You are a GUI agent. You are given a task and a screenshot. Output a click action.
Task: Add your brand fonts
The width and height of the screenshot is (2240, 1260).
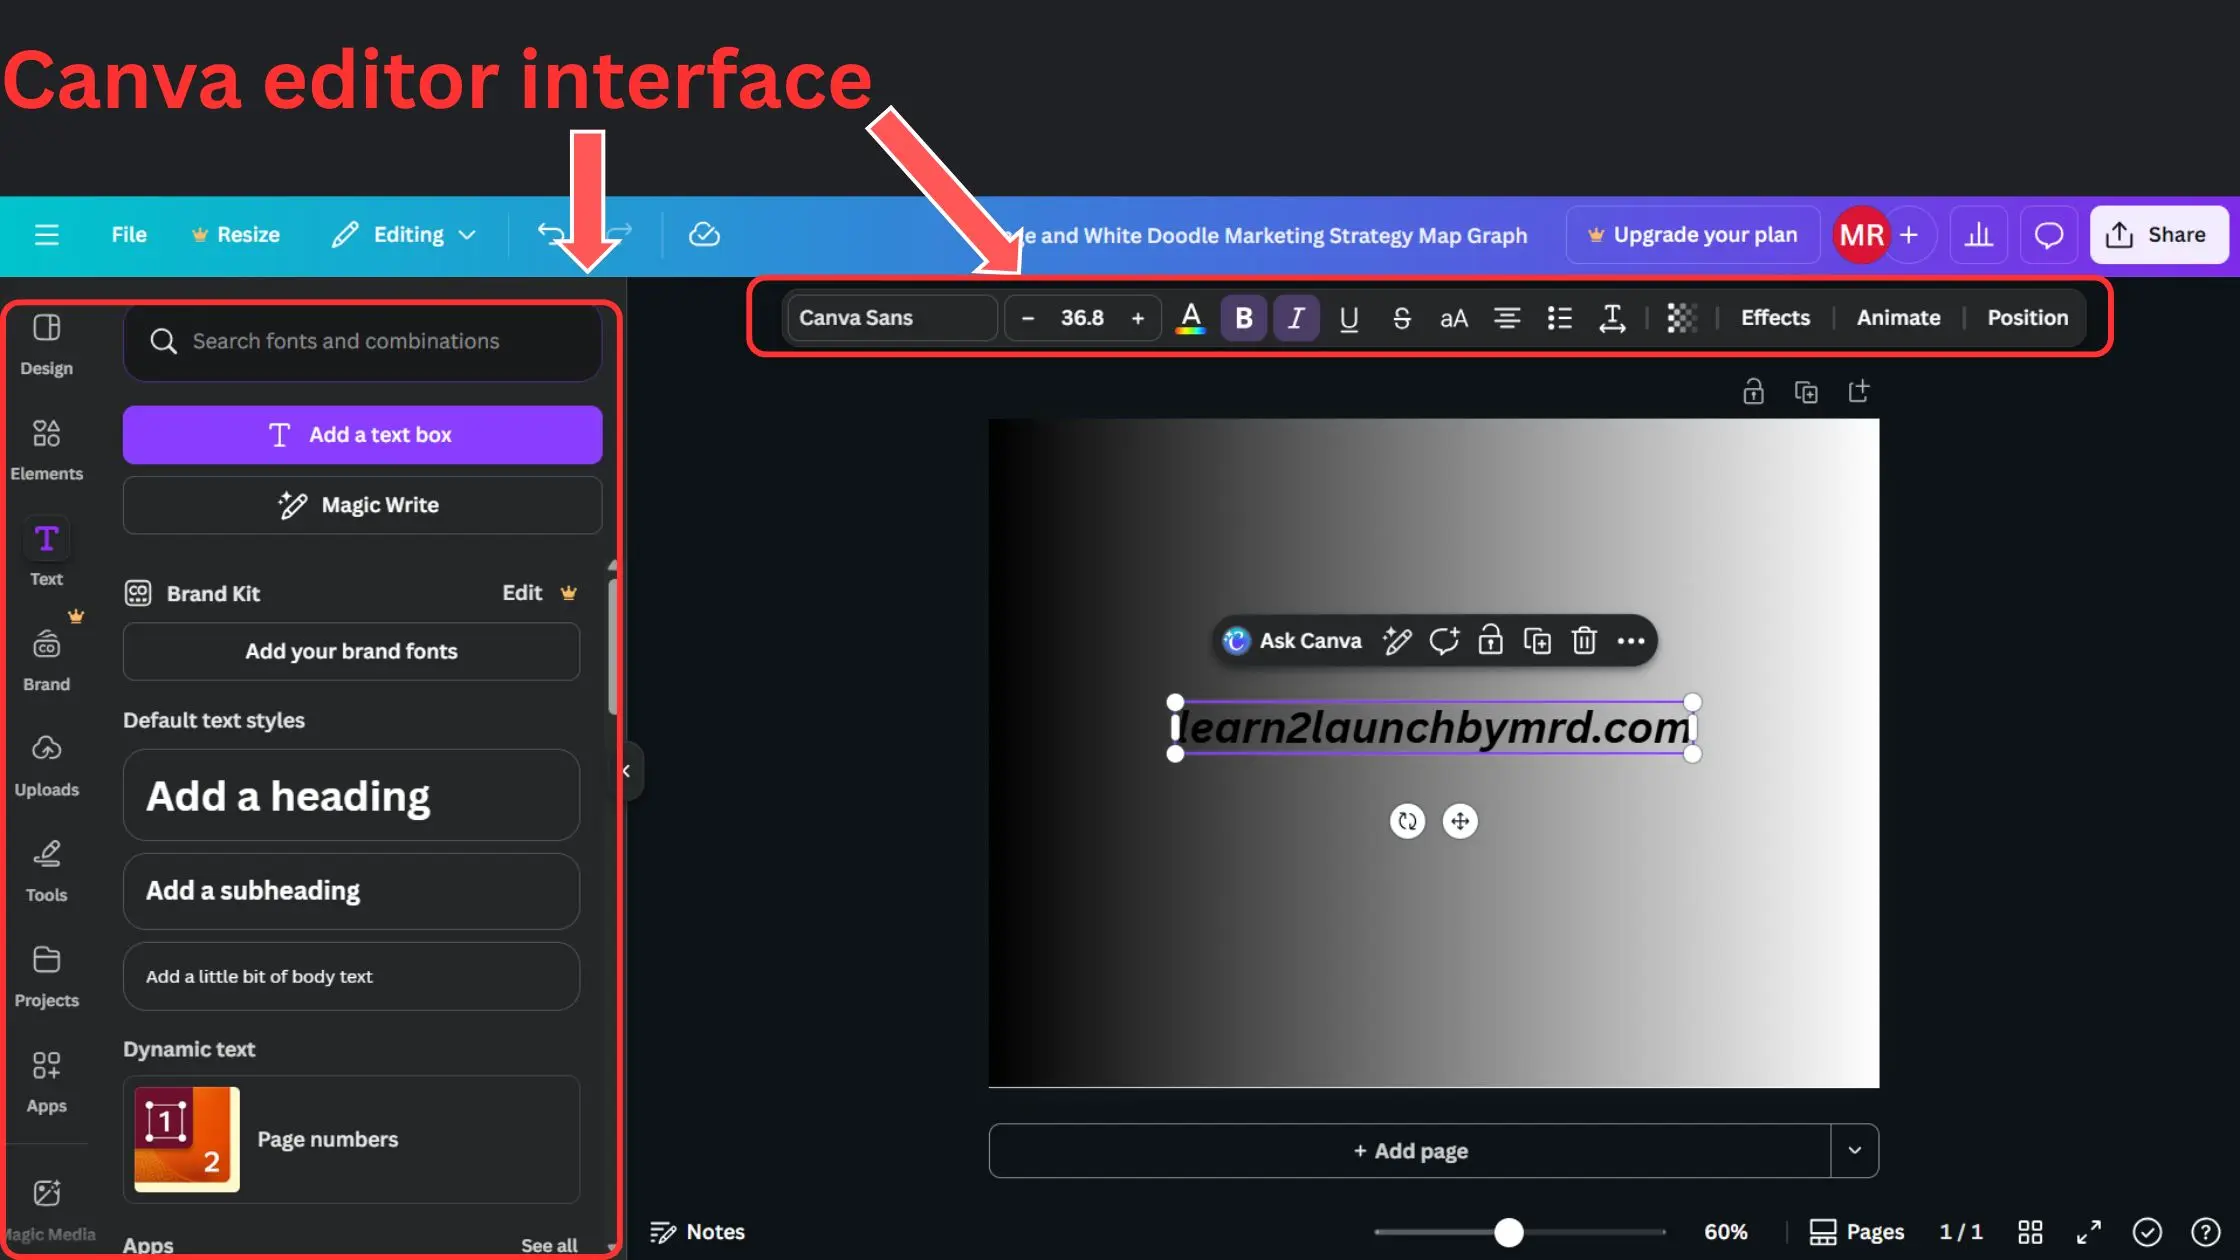click(x=351, y=651)
